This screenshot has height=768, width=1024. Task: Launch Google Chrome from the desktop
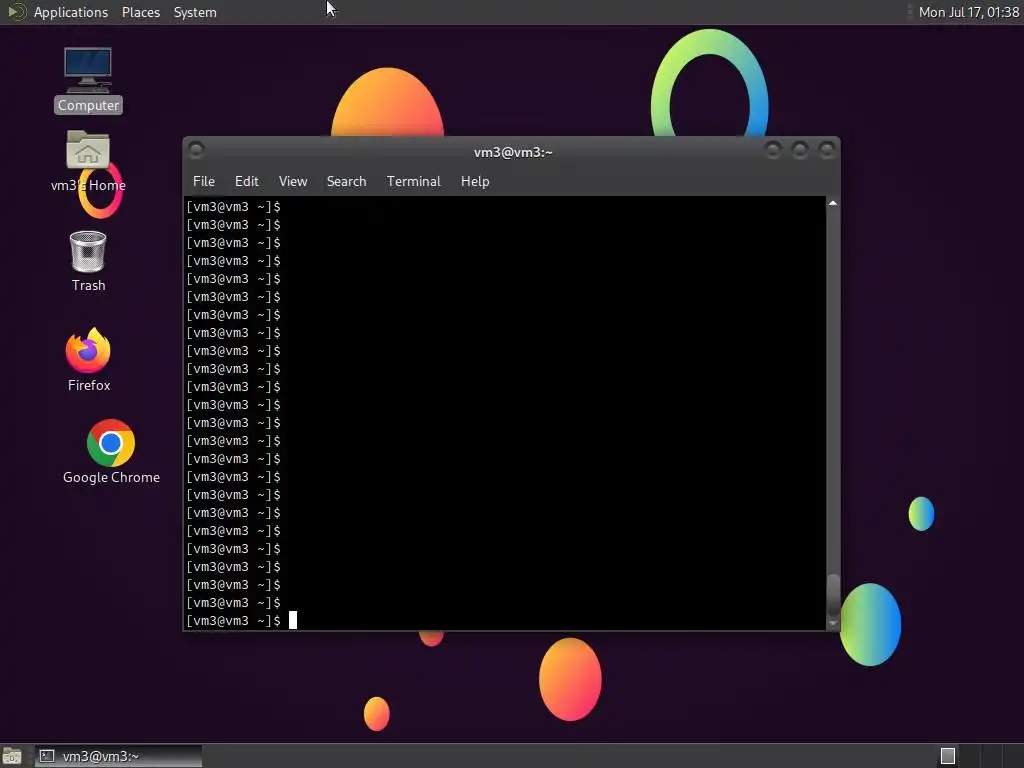pyautogui.click(x=111, y=452)
